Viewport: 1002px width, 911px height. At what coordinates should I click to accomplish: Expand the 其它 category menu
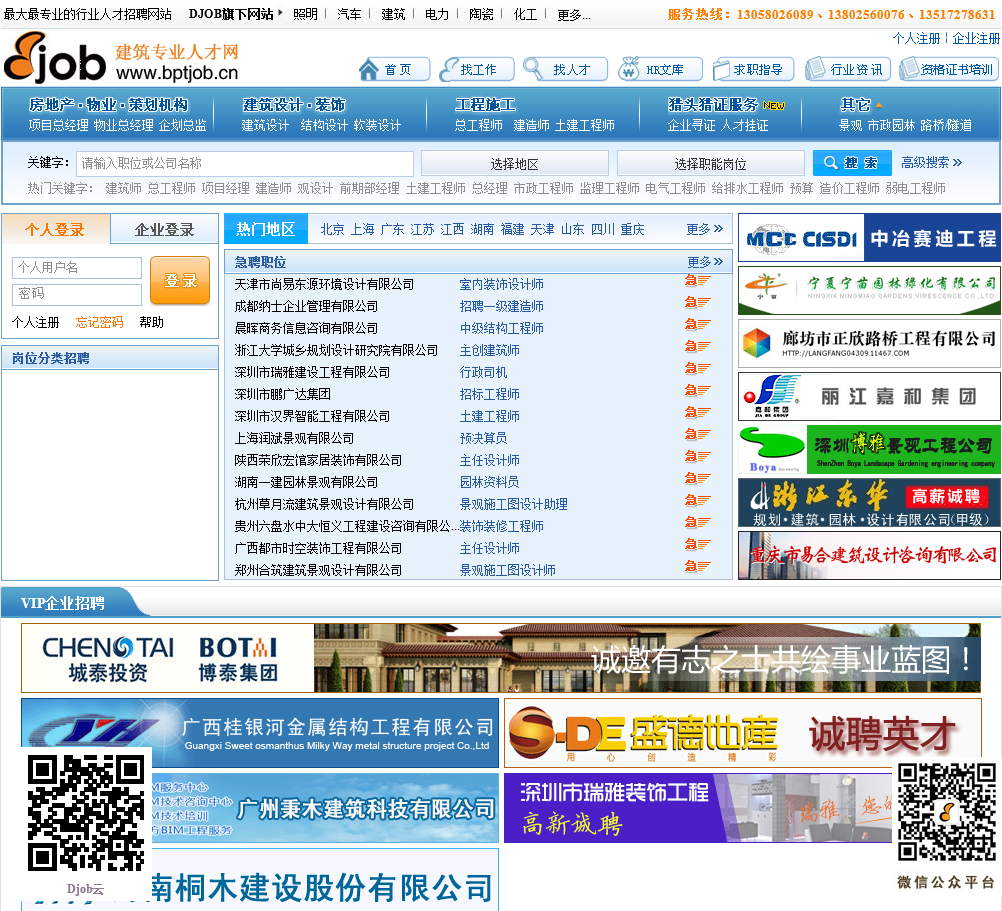point(860,104)
